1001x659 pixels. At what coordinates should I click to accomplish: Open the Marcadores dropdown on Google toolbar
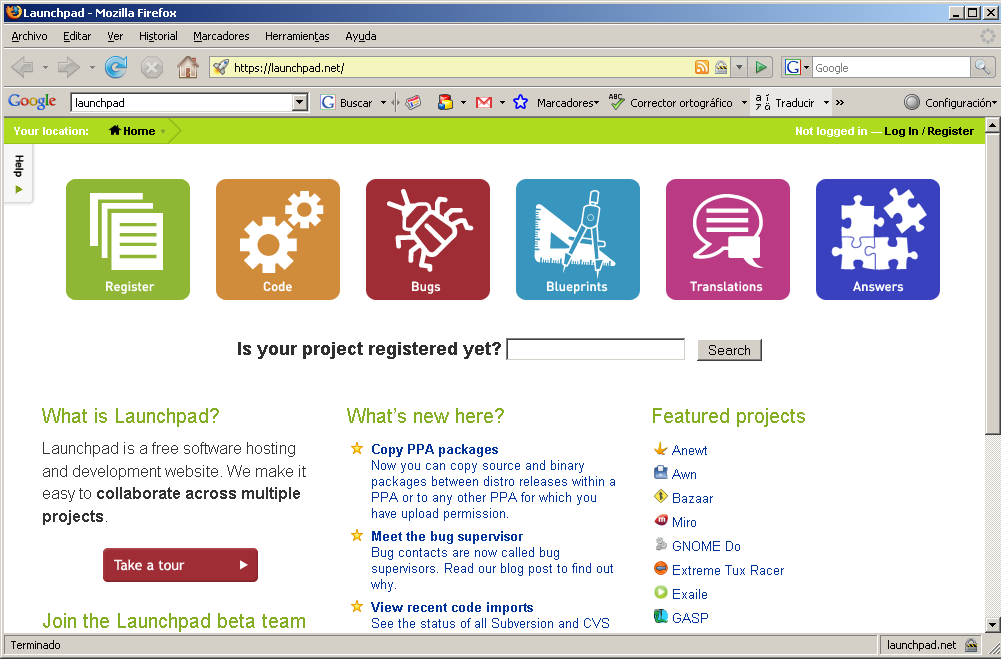[x=568, y=103]
